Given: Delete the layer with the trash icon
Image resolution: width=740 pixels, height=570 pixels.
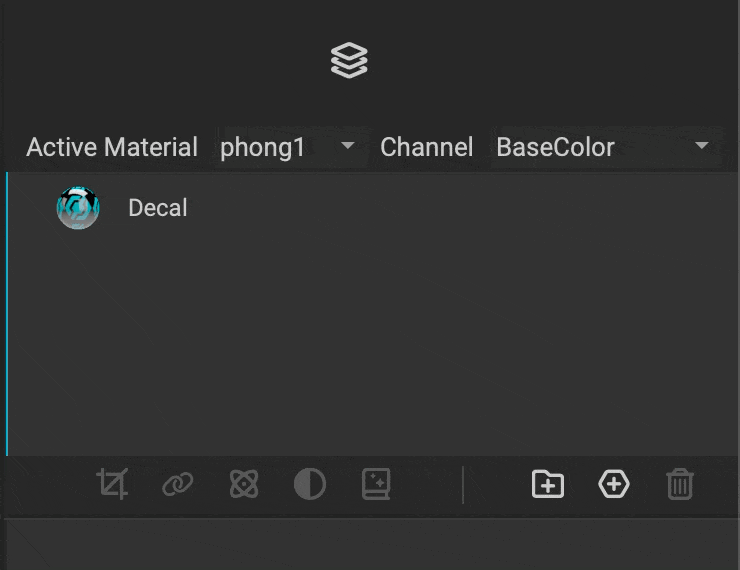Looking at the screenshot, I should click(680, 485).
